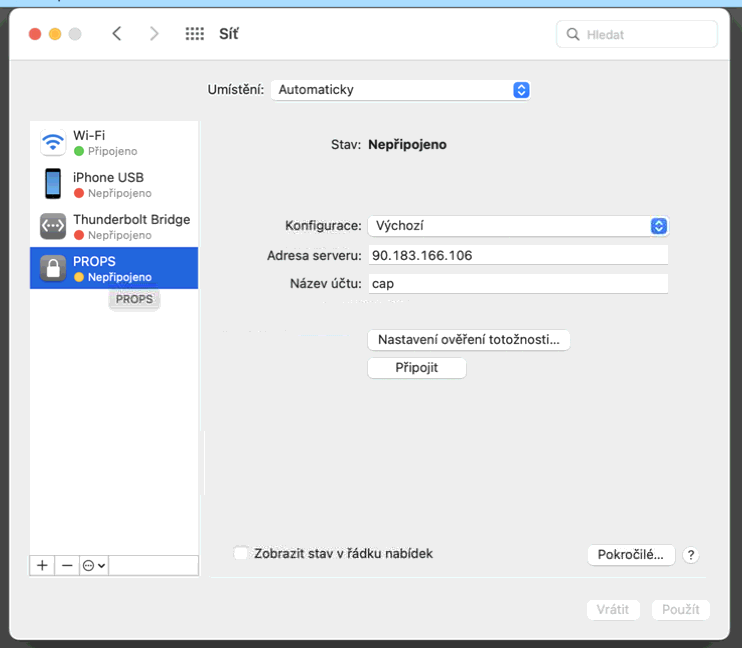This screenshot has height=648, width=742.
Task: Open the service actions menu
Action: pyautogui.click(x=94, y=565)
